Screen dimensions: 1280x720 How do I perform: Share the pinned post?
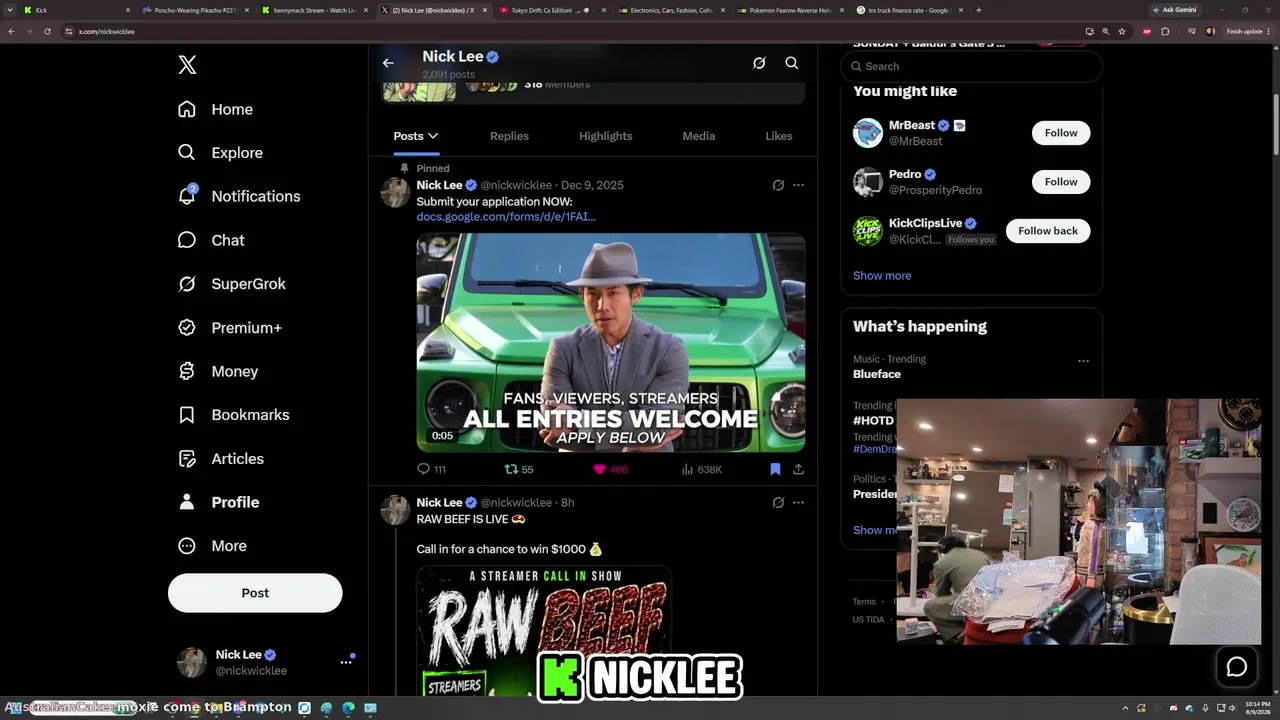[x=798, y=469]
